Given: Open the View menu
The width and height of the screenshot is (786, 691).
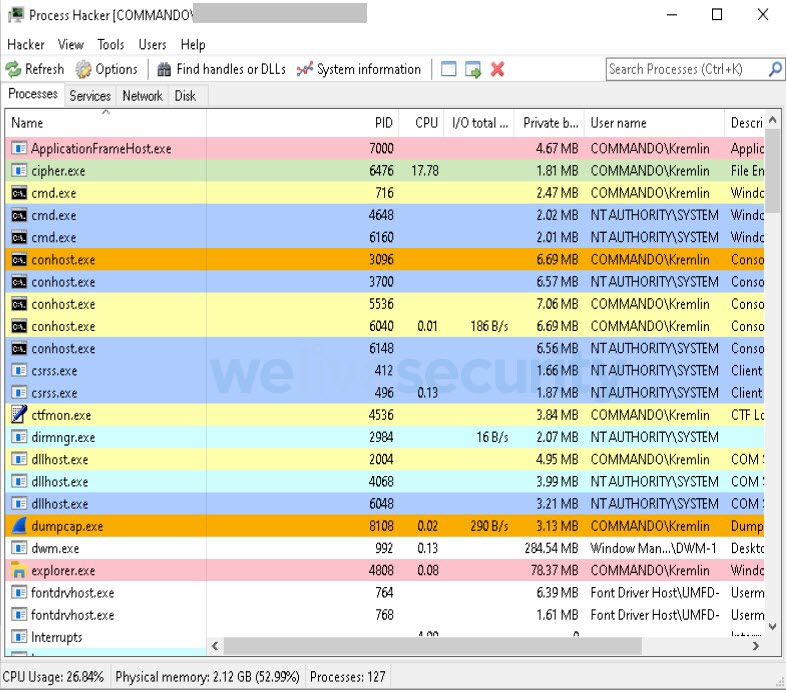Looking at the screenshot, I should tap(71, 45).
